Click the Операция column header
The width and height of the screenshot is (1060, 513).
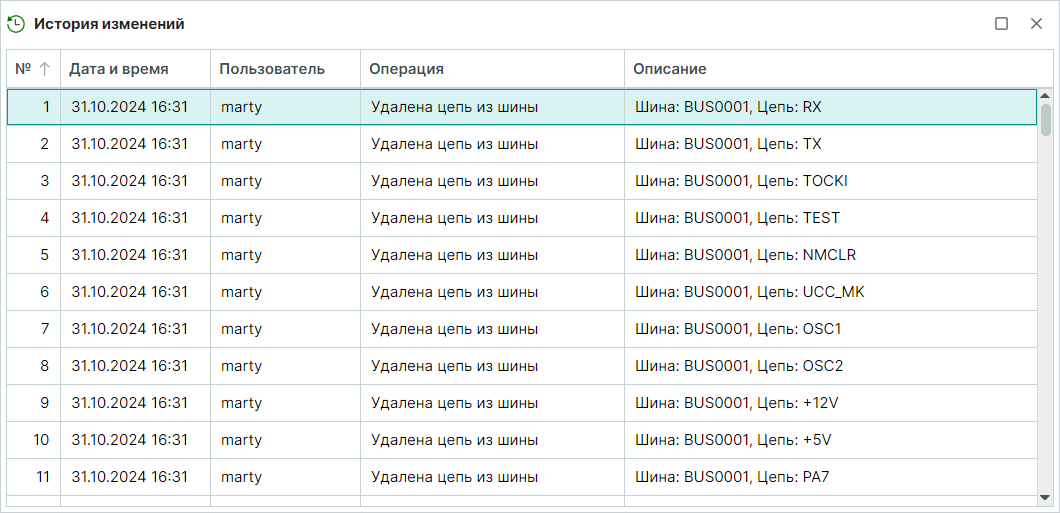pos(406,69)
